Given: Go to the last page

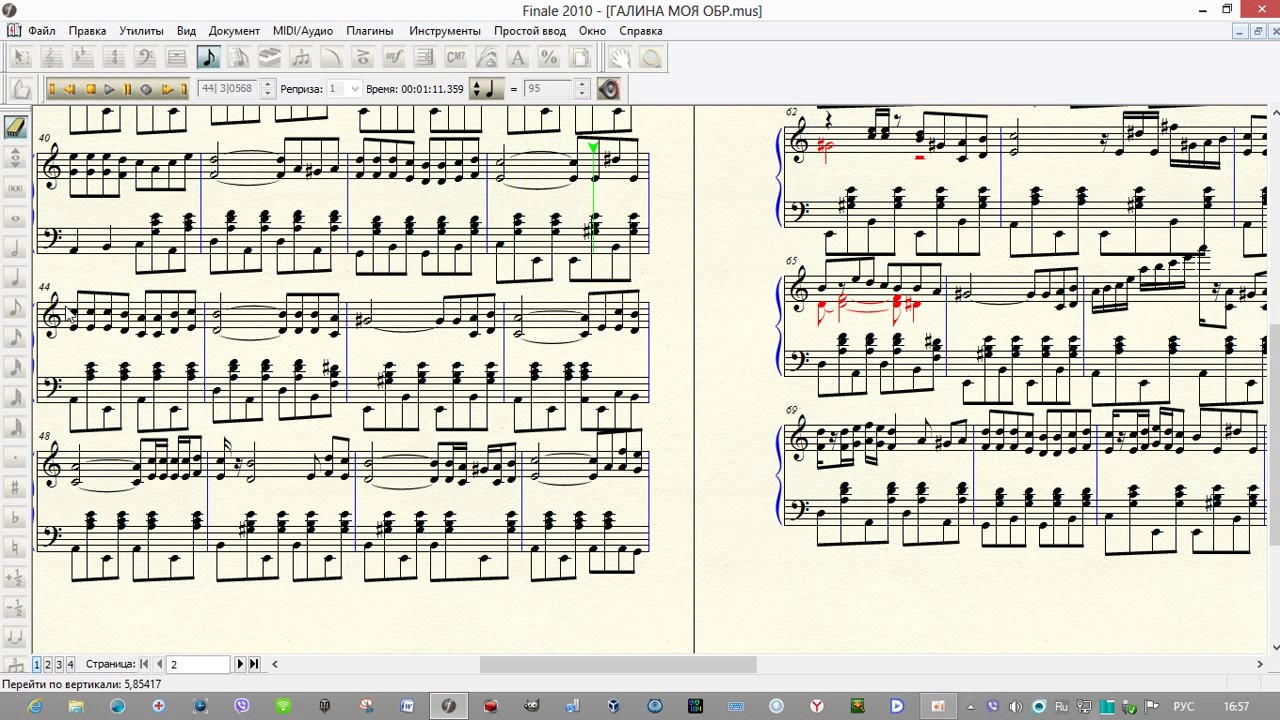Looking at the screenshot, I should [254, 664].
